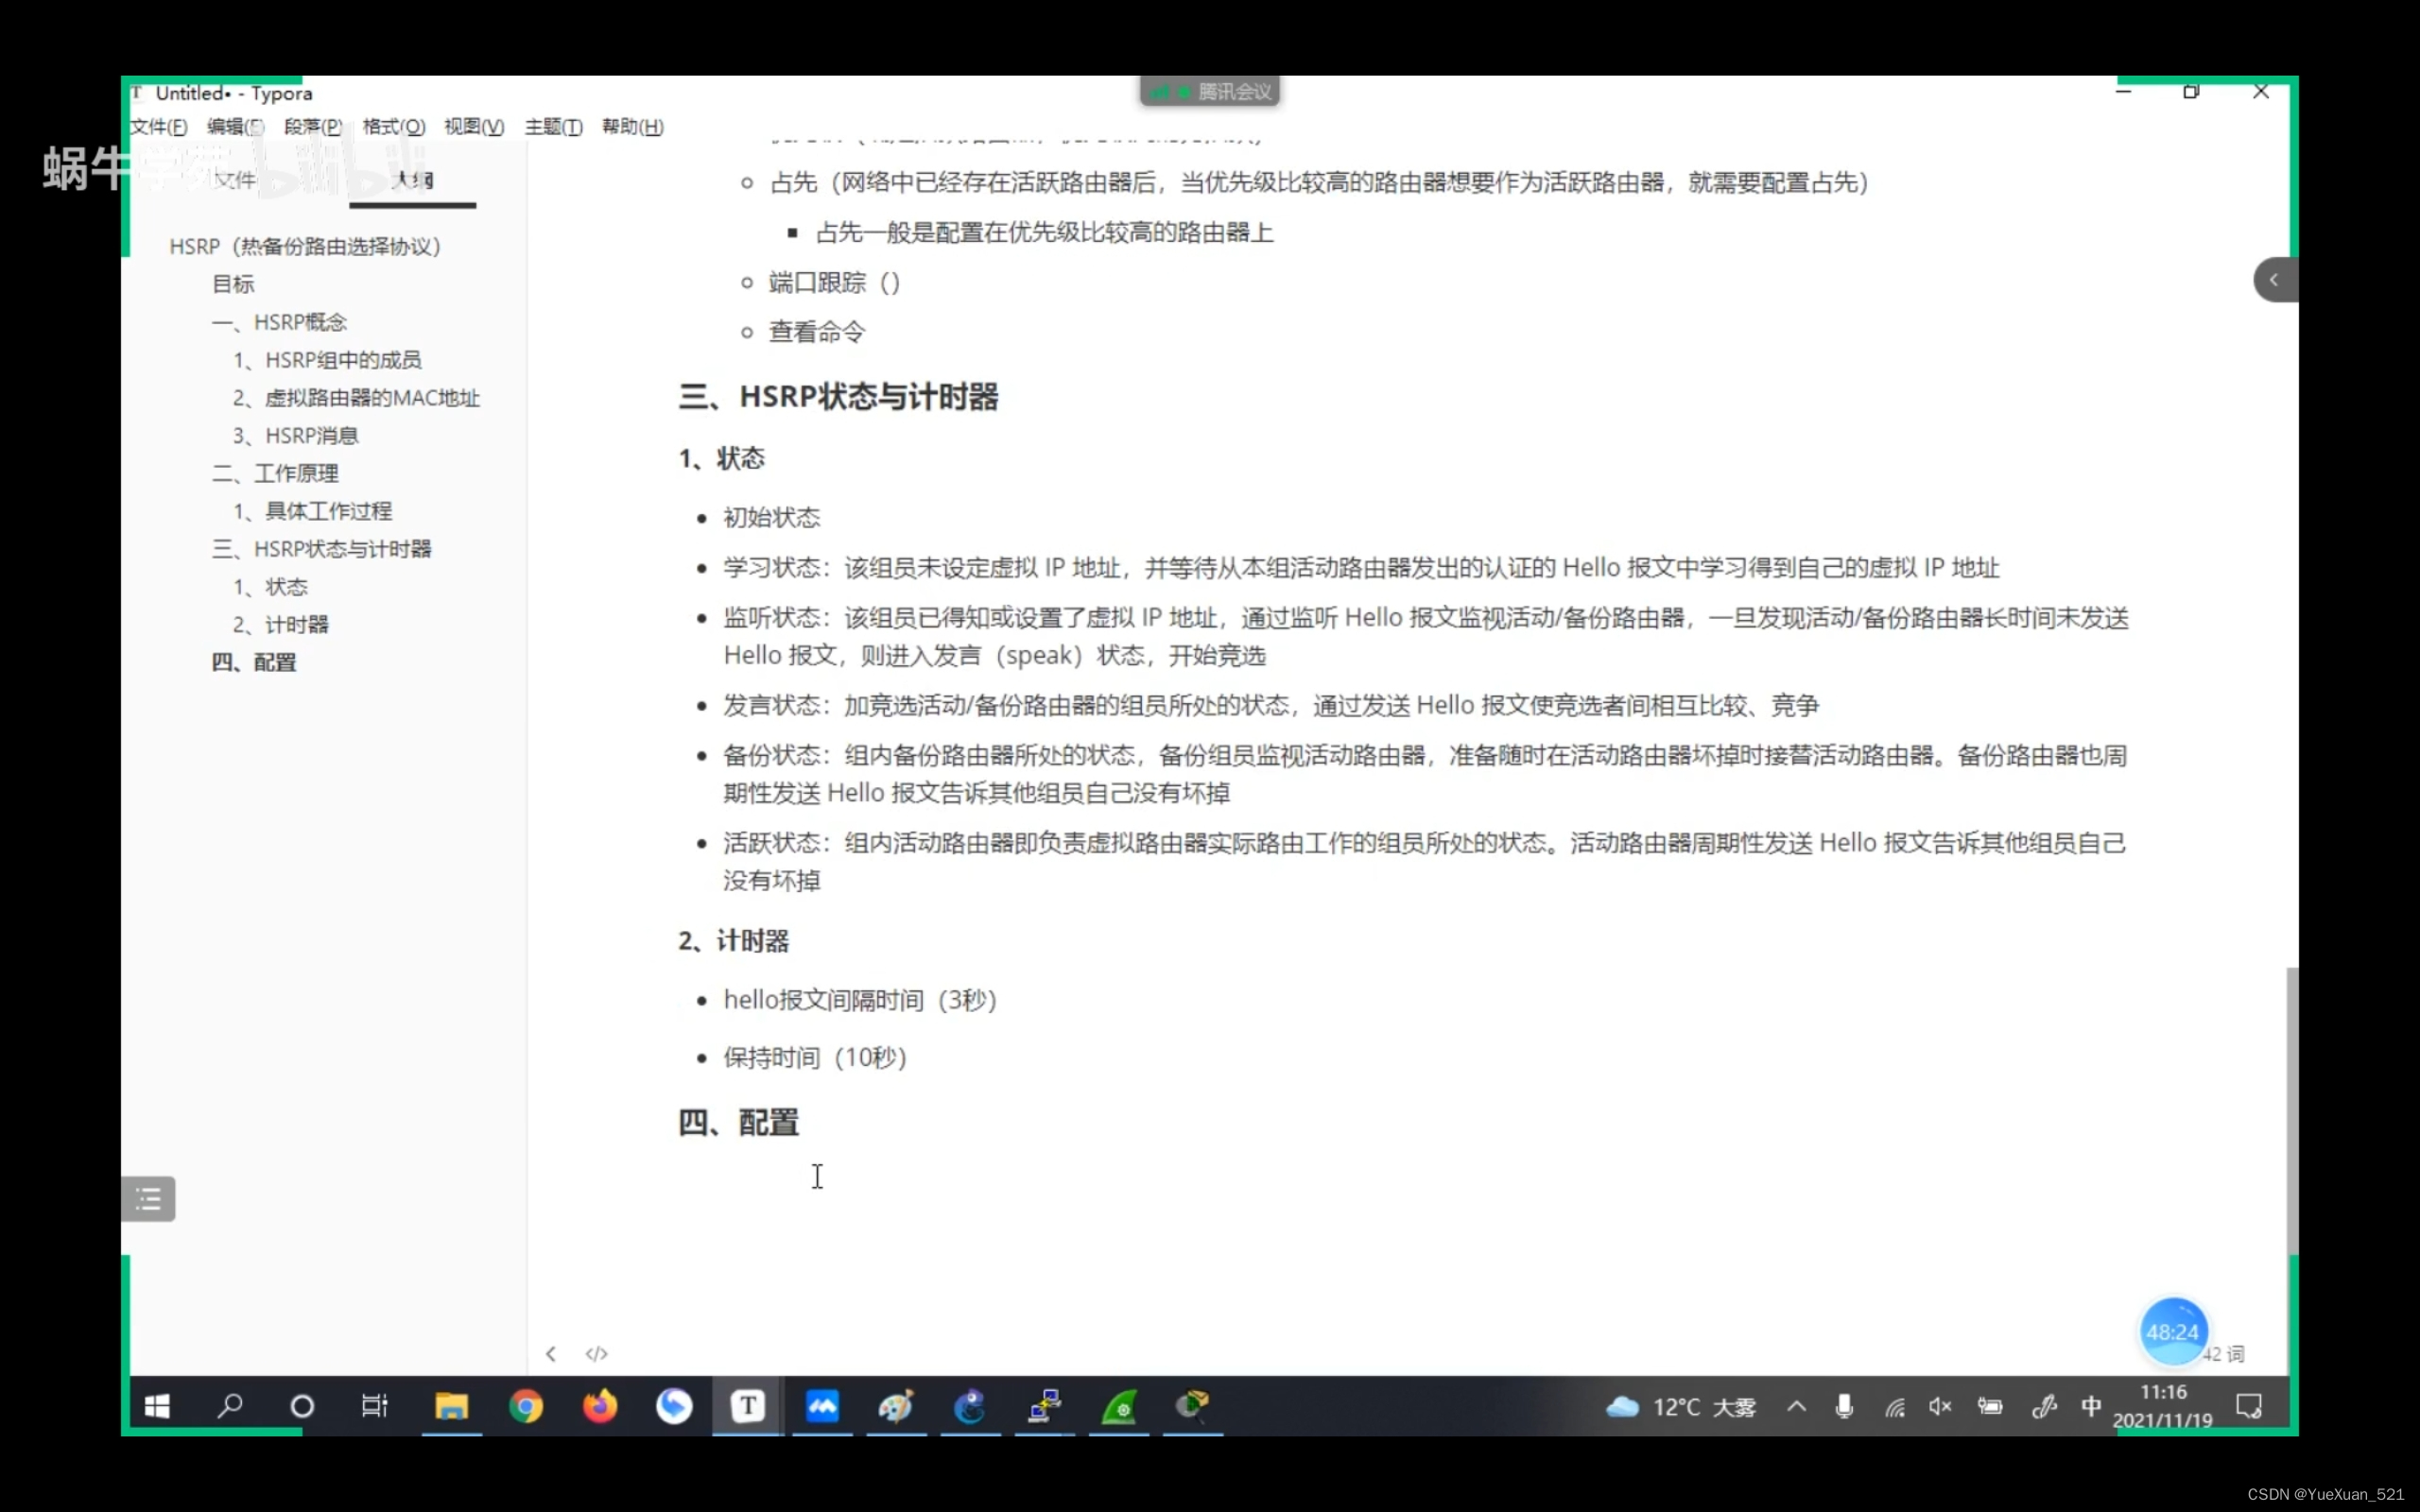Place cursor in heading 三、HSRP状态与计时器
The height and width of the screenshot is (1512, 2420).
838,397
